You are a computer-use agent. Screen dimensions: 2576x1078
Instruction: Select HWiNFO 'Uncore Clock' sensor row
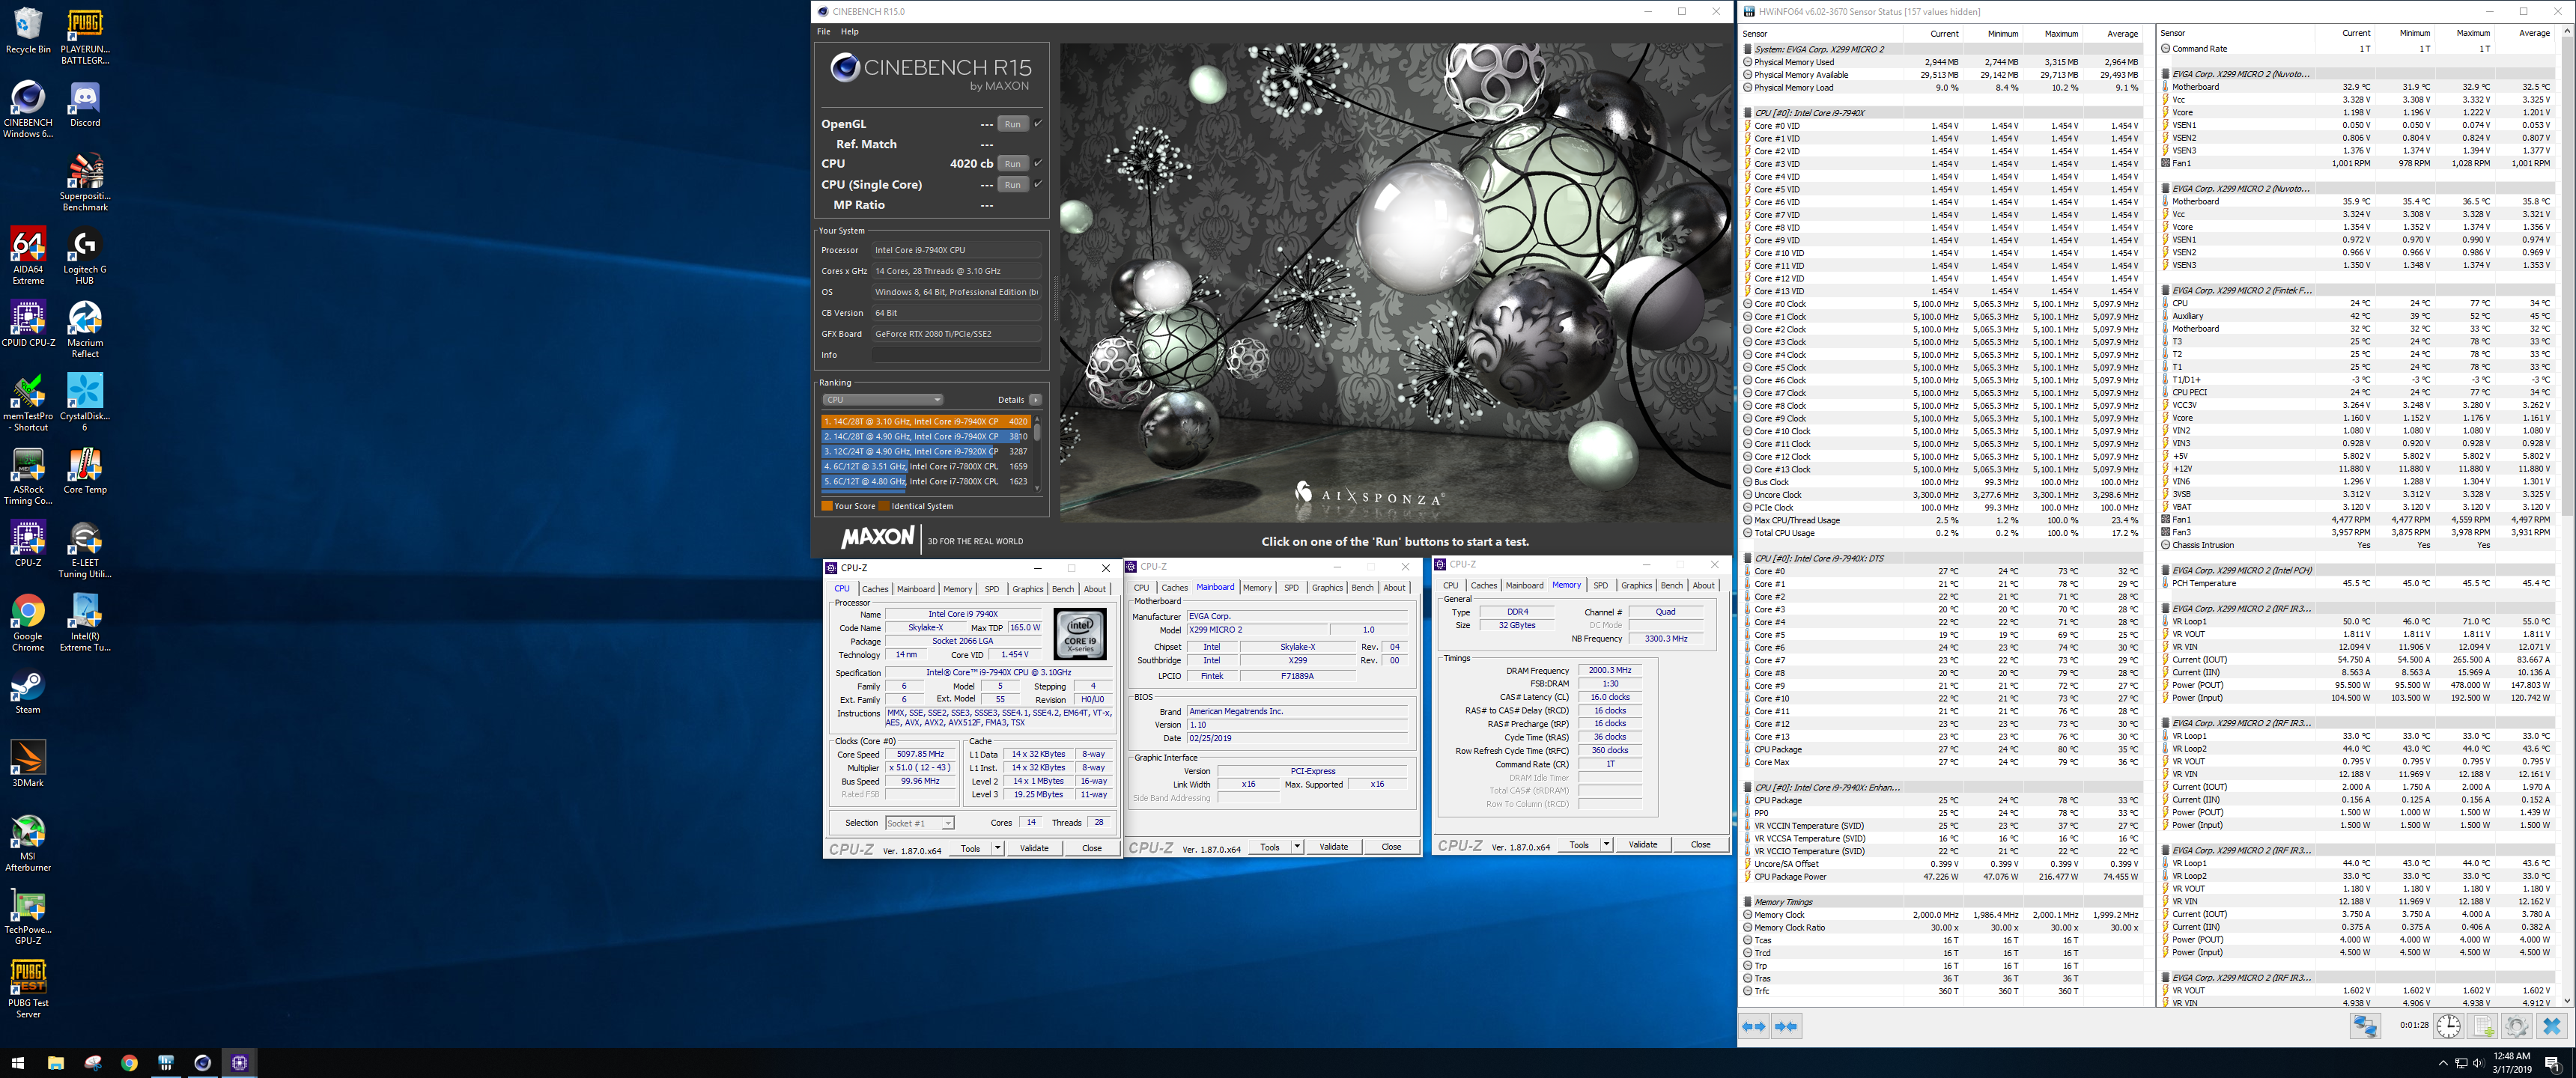[1943, 495]
